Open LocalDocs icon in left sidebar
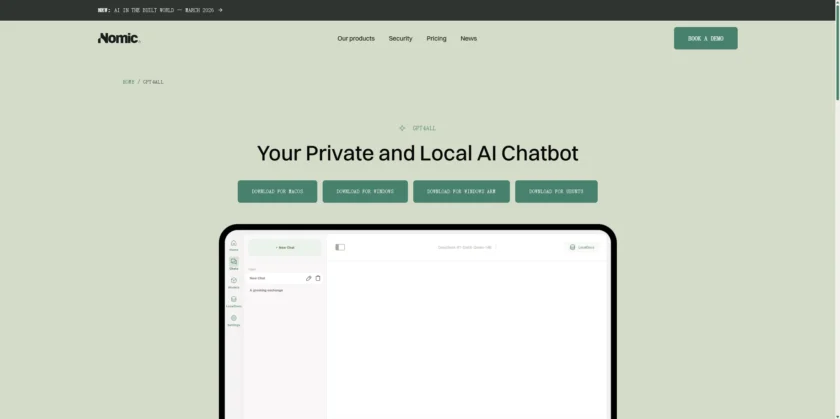Image resolution: width=840 pixels, height=419 pixels. coord(233,301)
